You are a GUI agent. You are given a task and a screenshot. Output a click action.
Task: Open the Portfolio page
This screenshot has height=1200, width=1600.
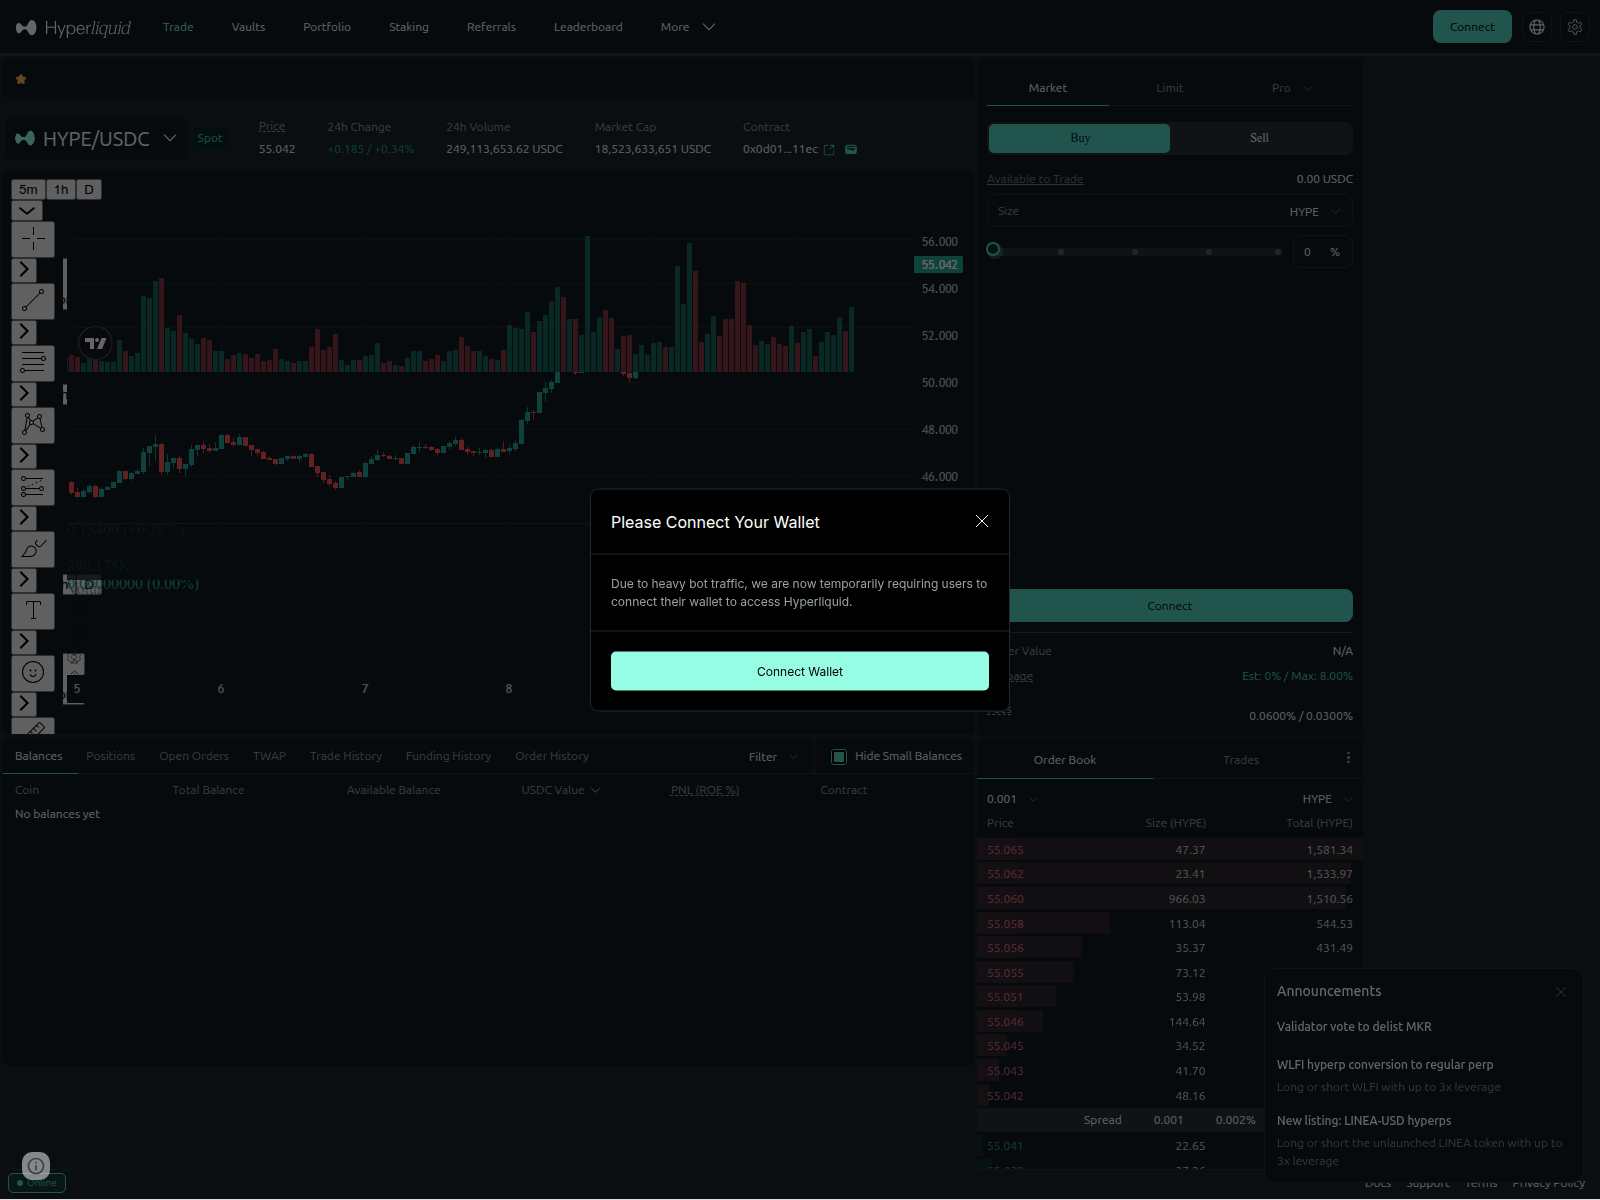[x=327, y=27]
